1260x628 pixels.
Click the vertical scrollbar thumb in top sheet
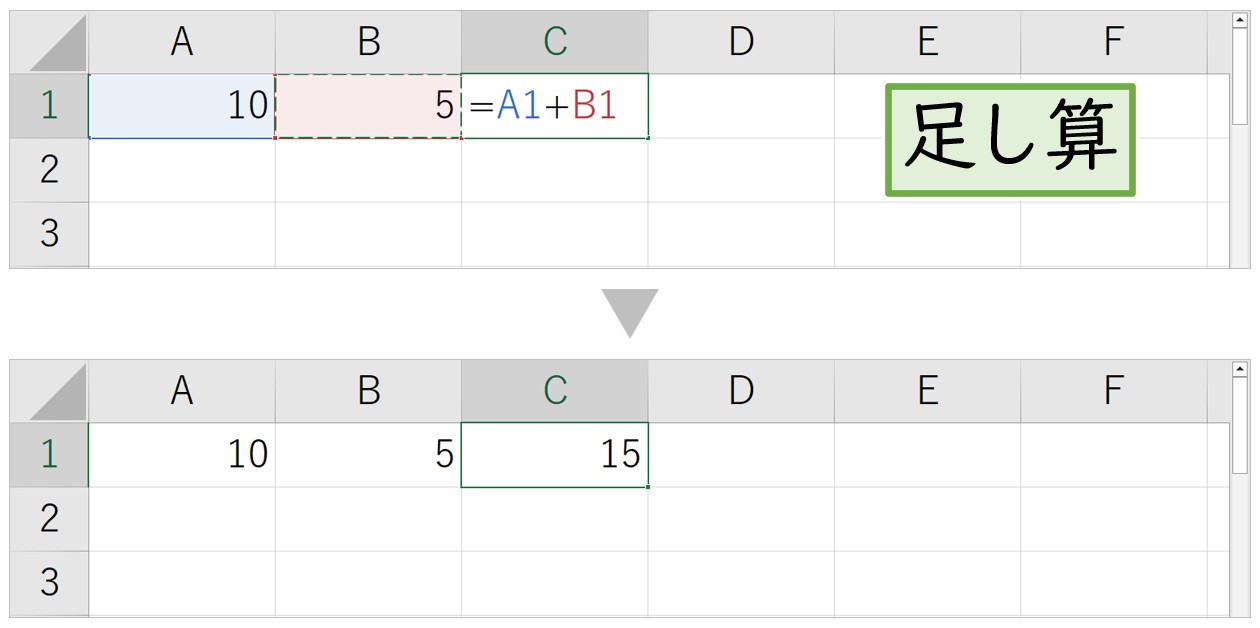pos(1240,75)
